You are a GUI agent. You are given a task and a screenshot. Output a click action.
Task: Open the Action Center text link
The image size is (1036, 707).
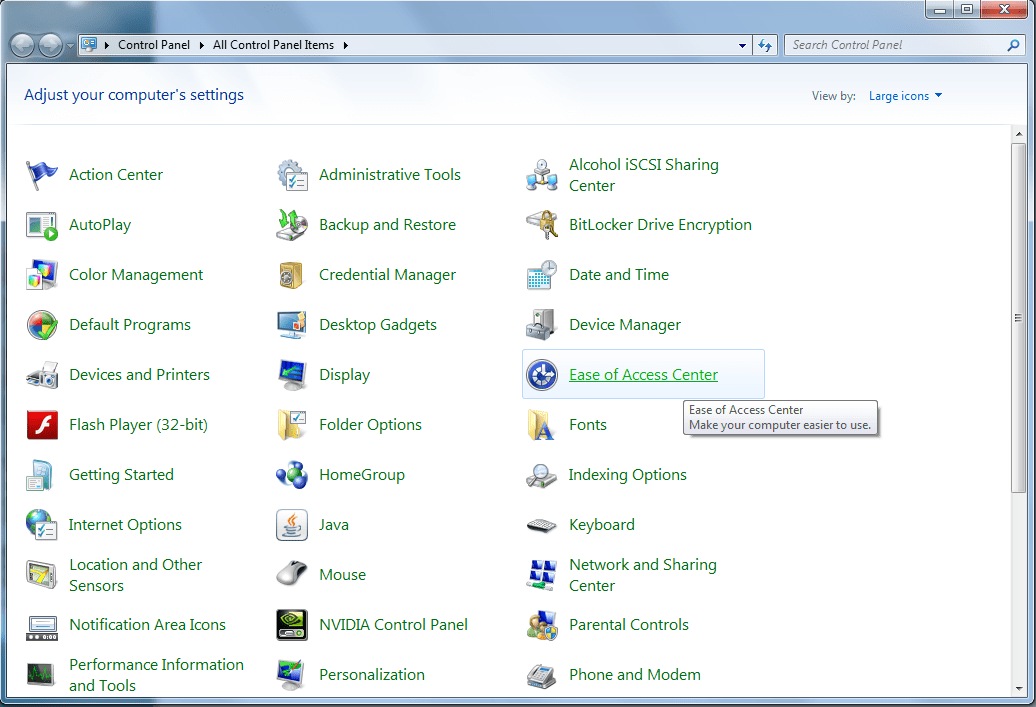(x=116, y=174)
